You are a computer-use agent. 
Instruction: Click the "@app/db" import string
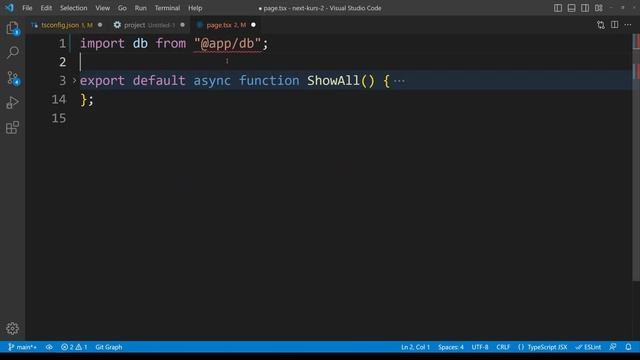point(227,43)
